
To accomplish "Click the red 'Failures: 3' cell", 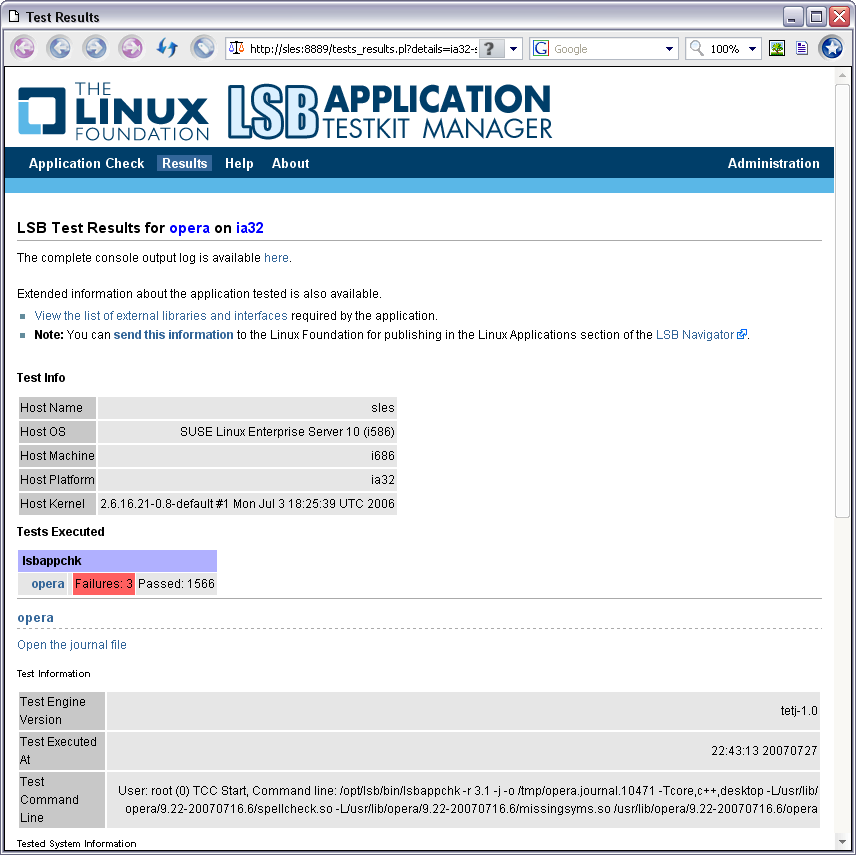I will (104, 584).
